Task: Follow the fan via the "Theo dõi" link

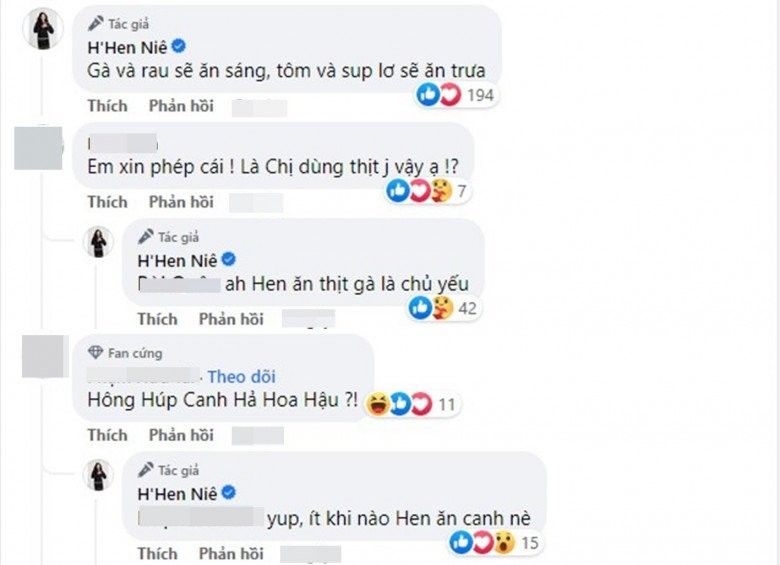Action: coord(241,377)
